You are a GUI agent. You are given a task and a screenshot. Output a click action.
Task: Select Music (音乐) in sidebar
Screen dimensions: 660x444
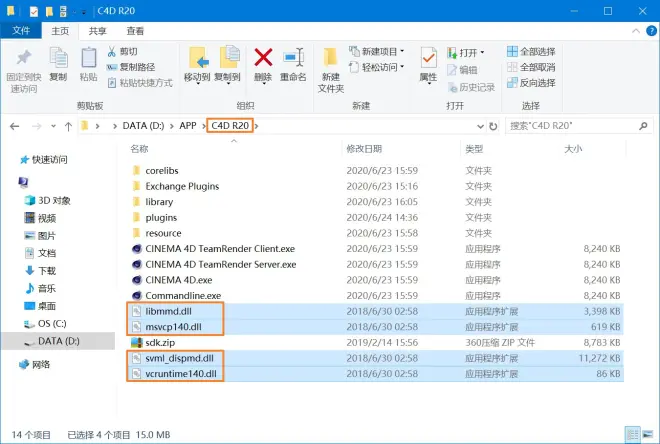tap(40, 288)
